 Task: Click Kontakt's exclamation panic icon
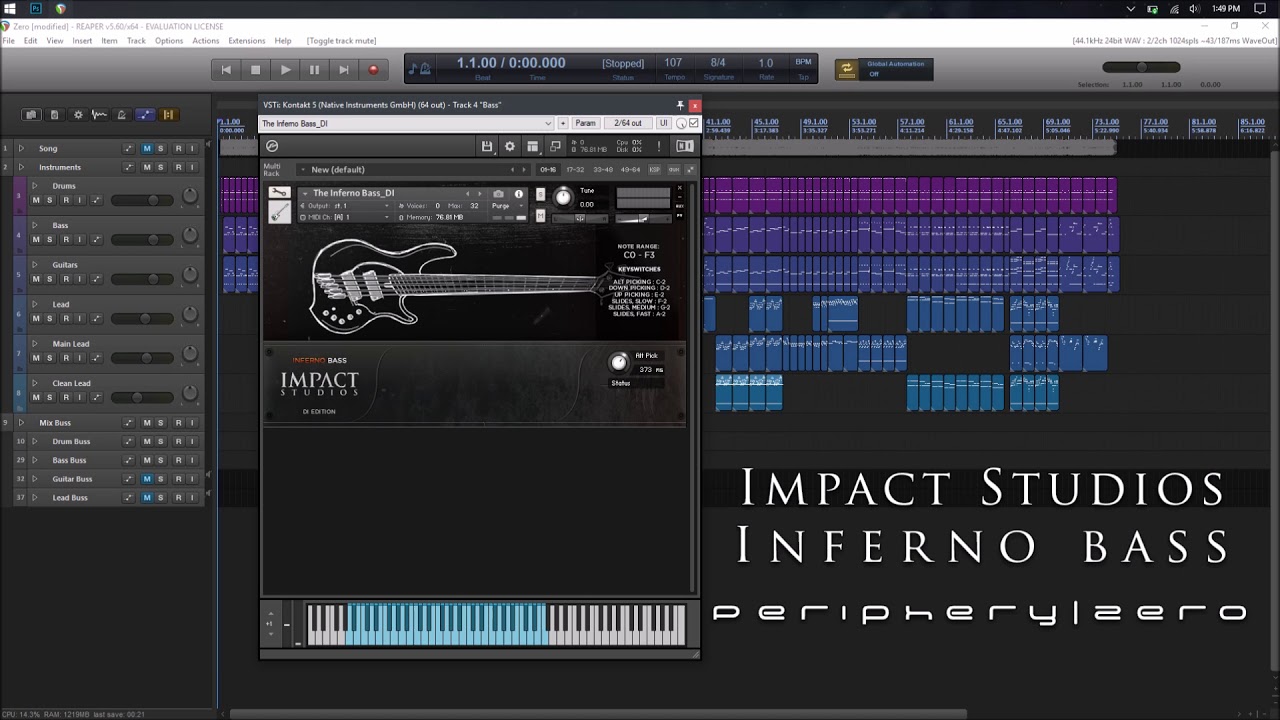pyautogui.click(x=658, y=146)
